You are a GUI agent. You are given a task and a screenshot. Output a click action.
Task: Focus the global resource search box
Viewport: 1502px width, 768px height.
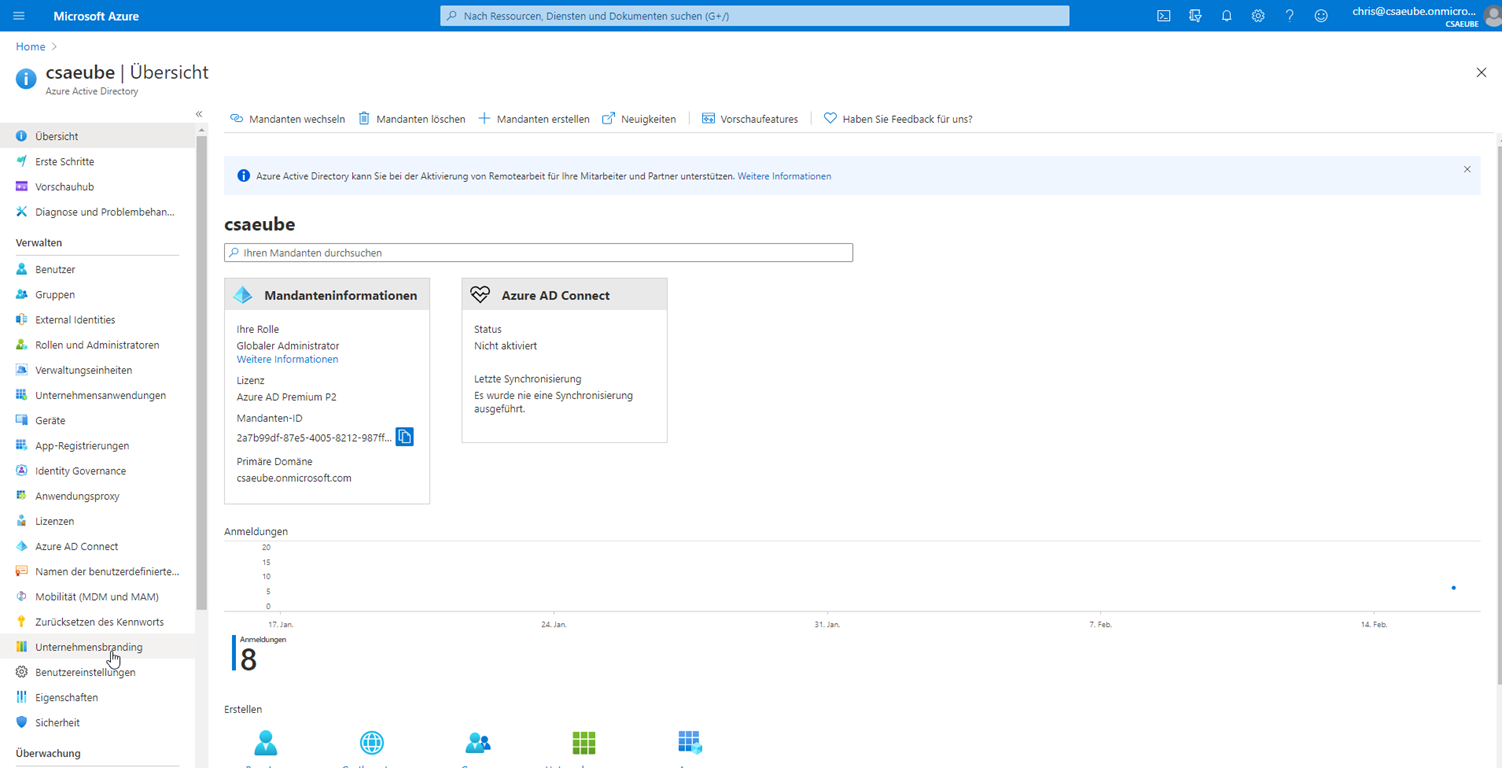(754, 16)
